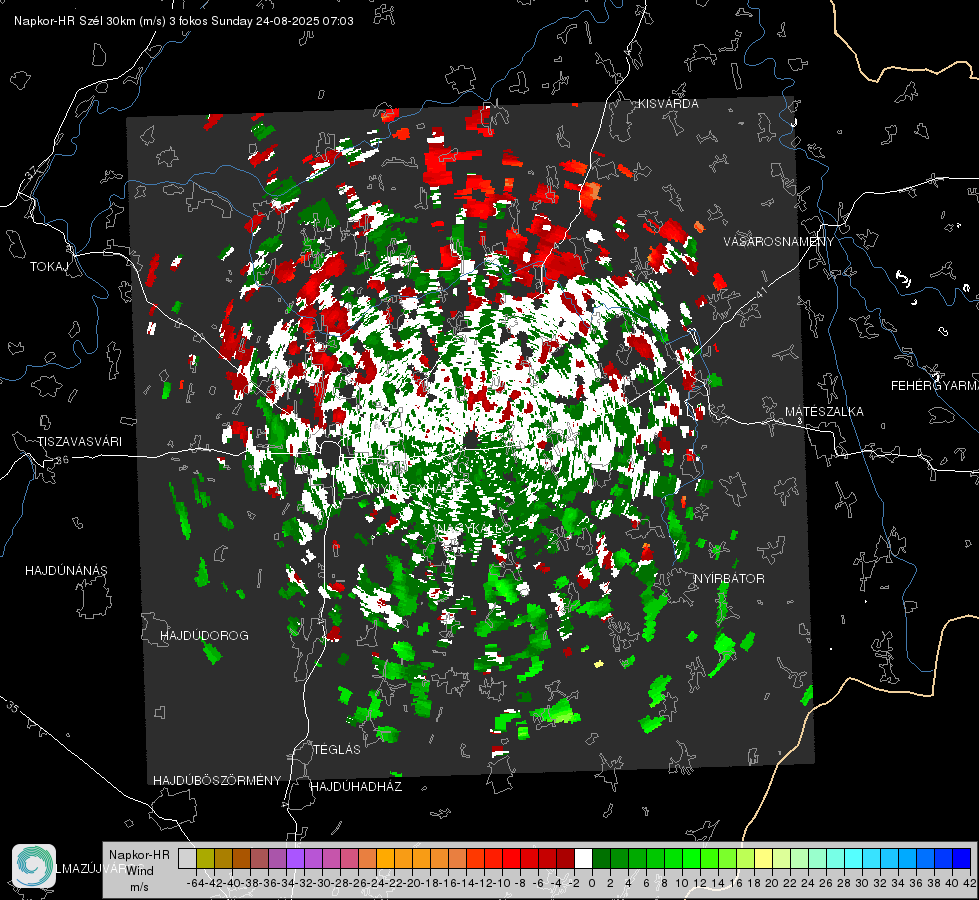
Task: Click the VÁSÁROSNAMÉNY town label
Action: [x=779, y=242]
